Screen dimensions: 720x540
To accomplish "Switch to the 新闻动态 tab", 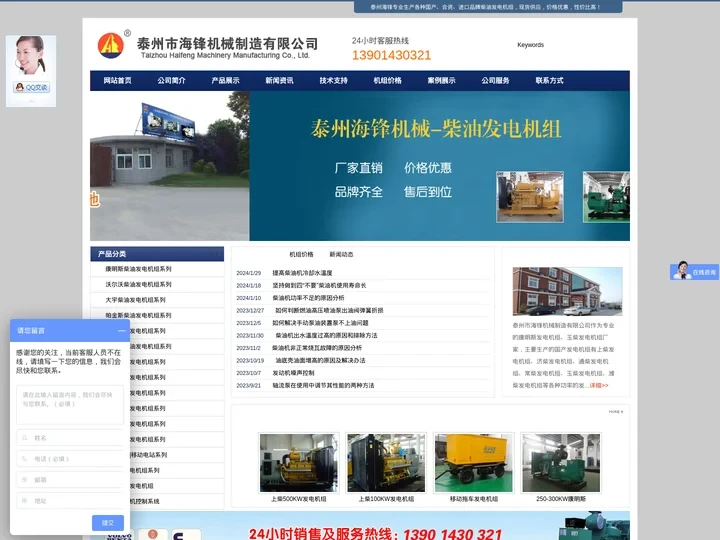I will coord(341,255).
